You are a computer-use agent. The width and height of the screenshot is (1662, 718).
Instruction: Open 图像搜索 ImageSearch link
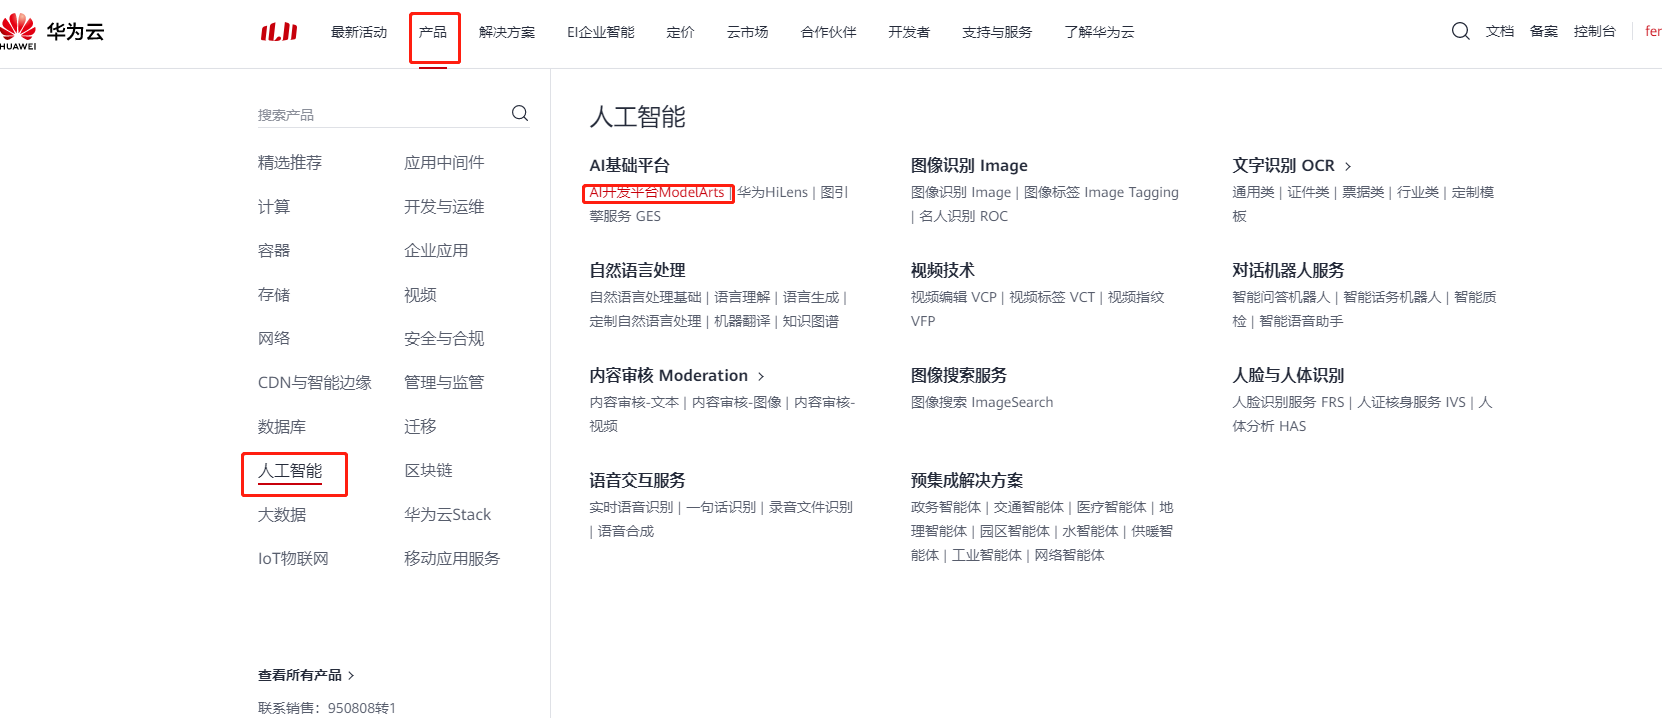pyautogui.click(x=982, y=402)
